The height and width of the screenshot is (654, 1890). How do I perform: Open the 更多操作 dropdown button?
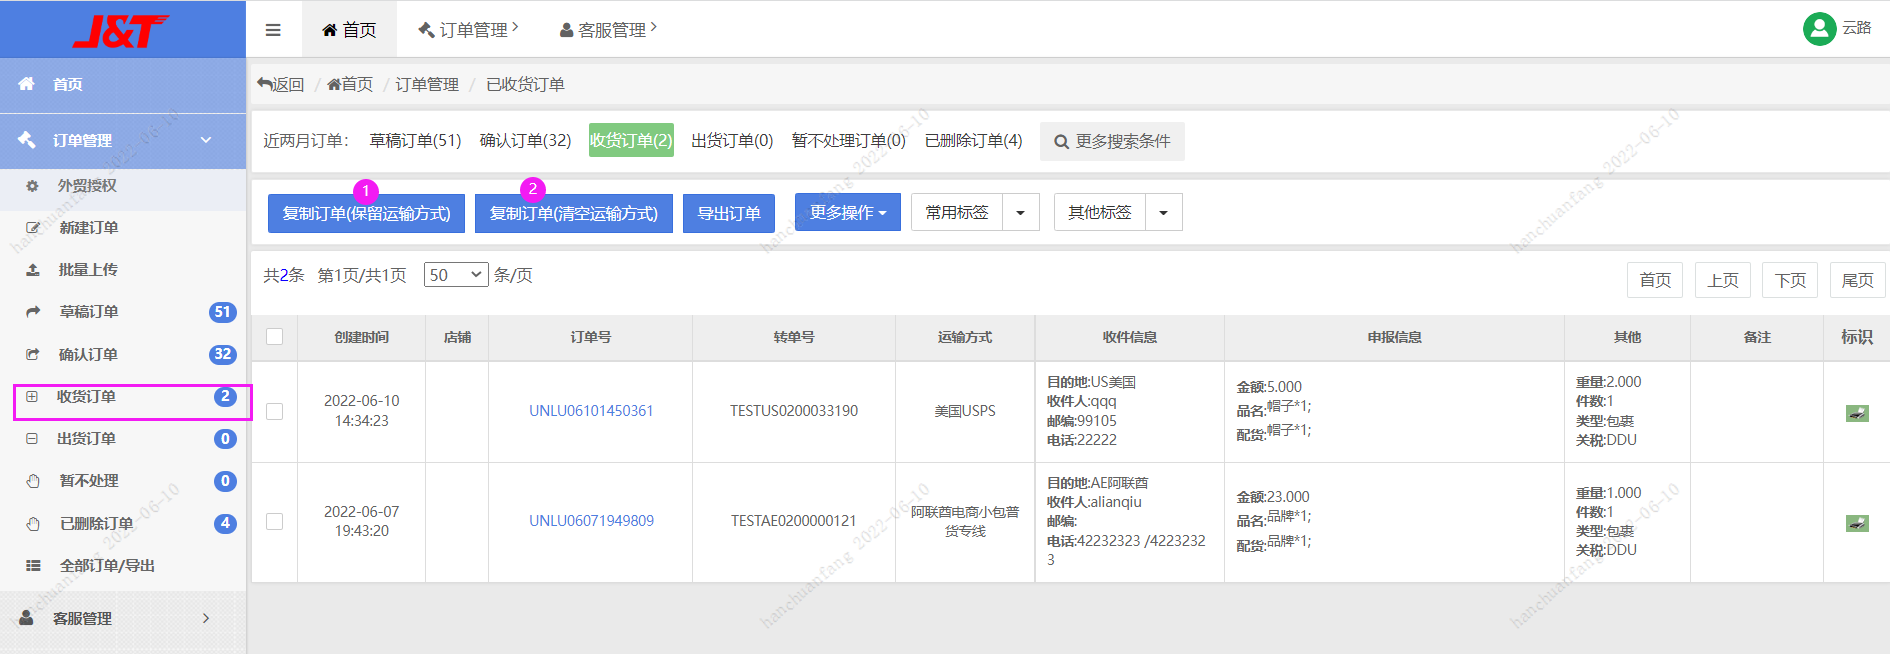[848, 212]
